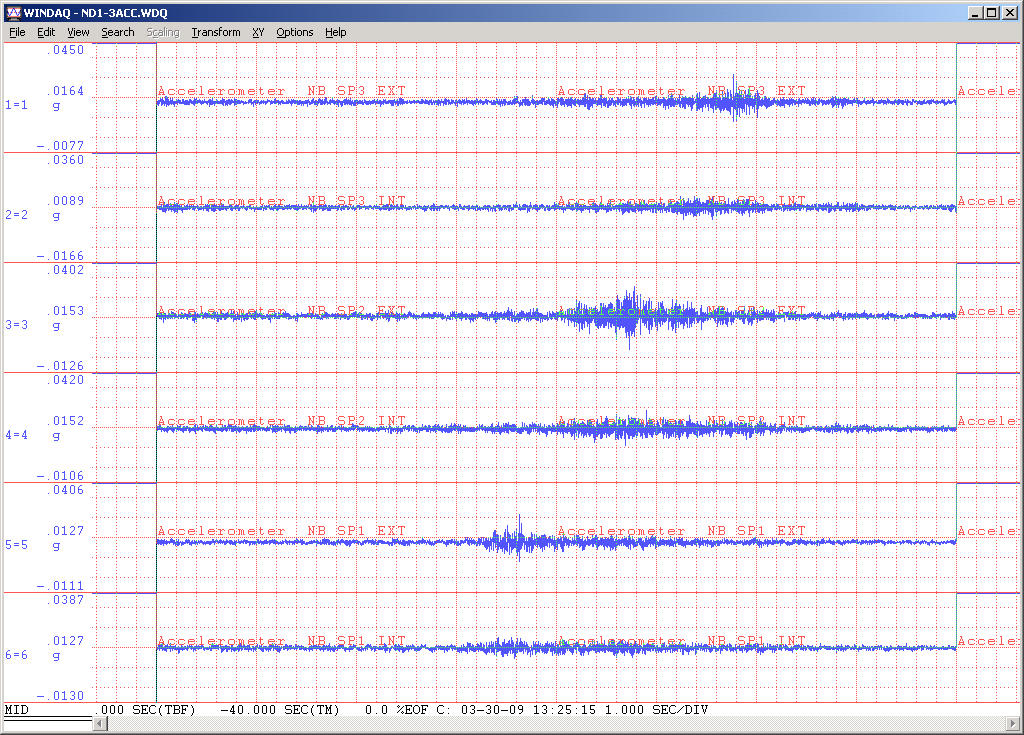Select channel label 4=4

pos(16,434)
